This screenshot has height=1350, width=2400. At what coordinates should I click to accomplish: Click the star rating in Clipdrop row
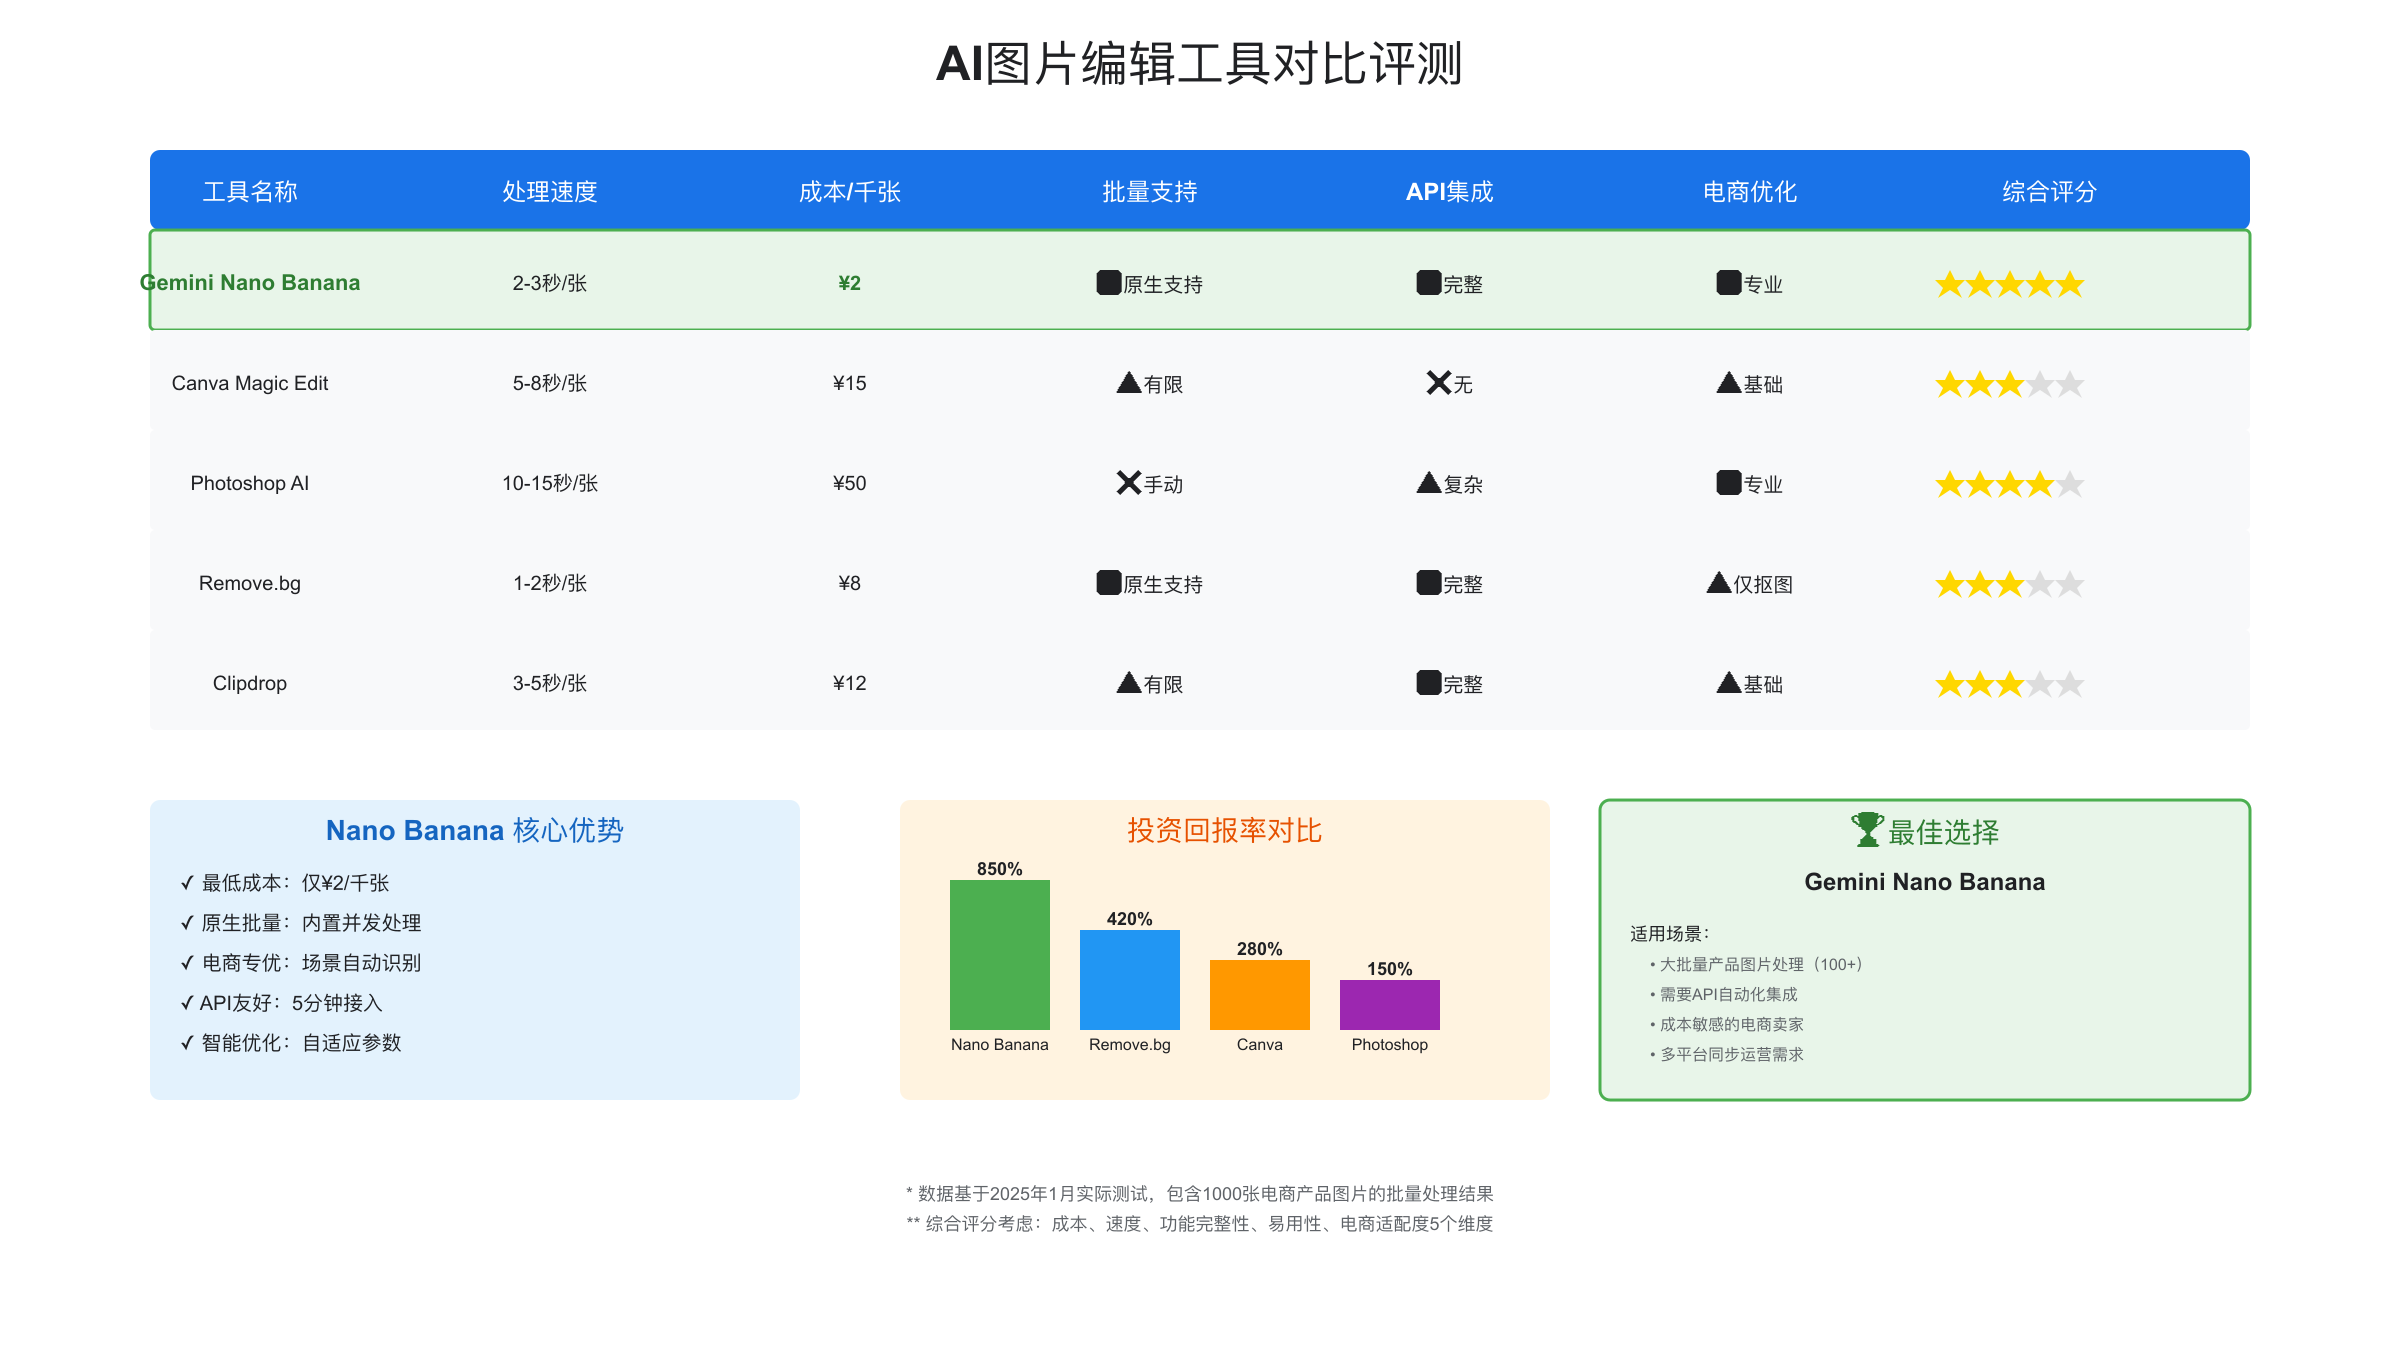pyautogui.click(x=2010, y=684)
